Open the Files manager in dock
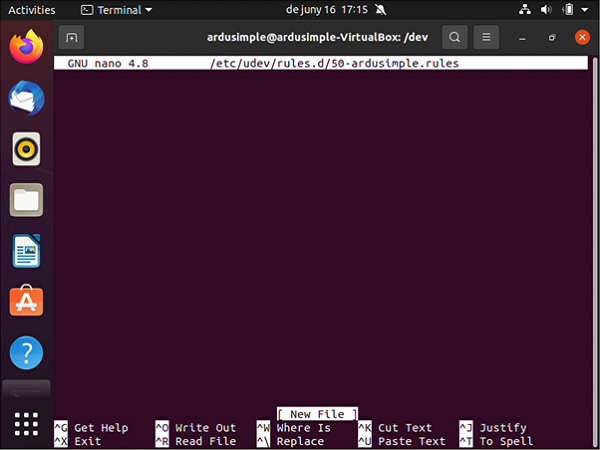Image resolution: width=600 pixels, height=450 pixels. 27,200
